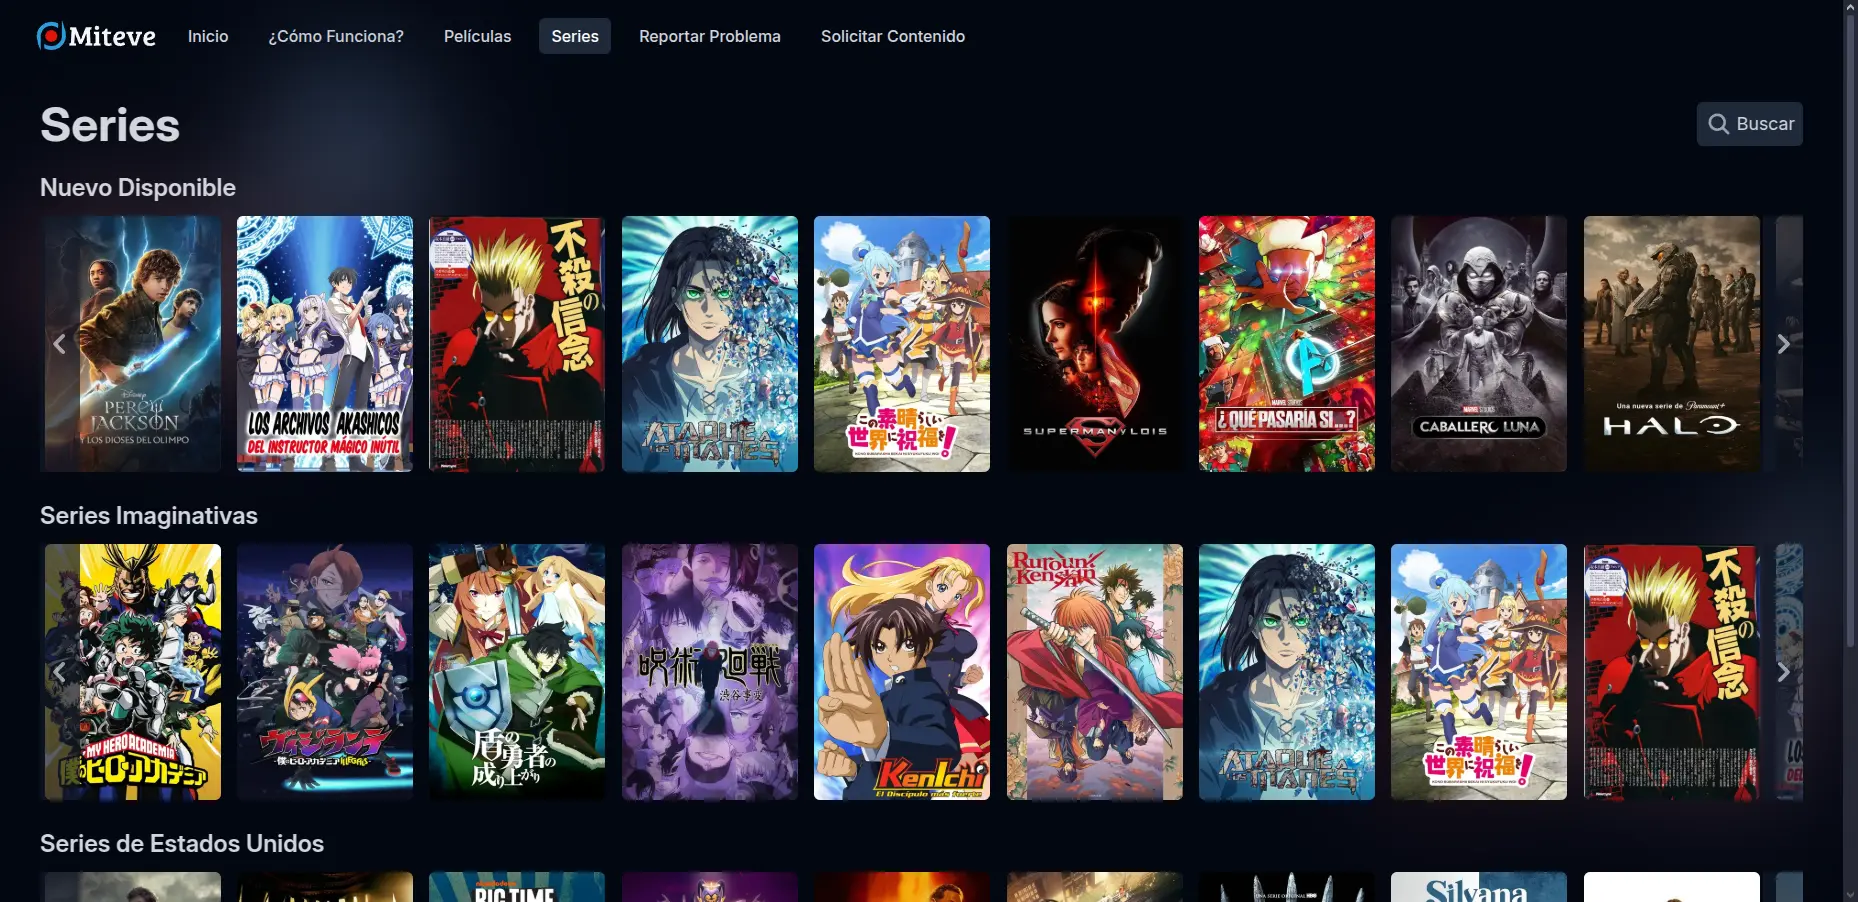
Task: Open the Películas section
Action: pyautogui.click(x=477, y=36)
